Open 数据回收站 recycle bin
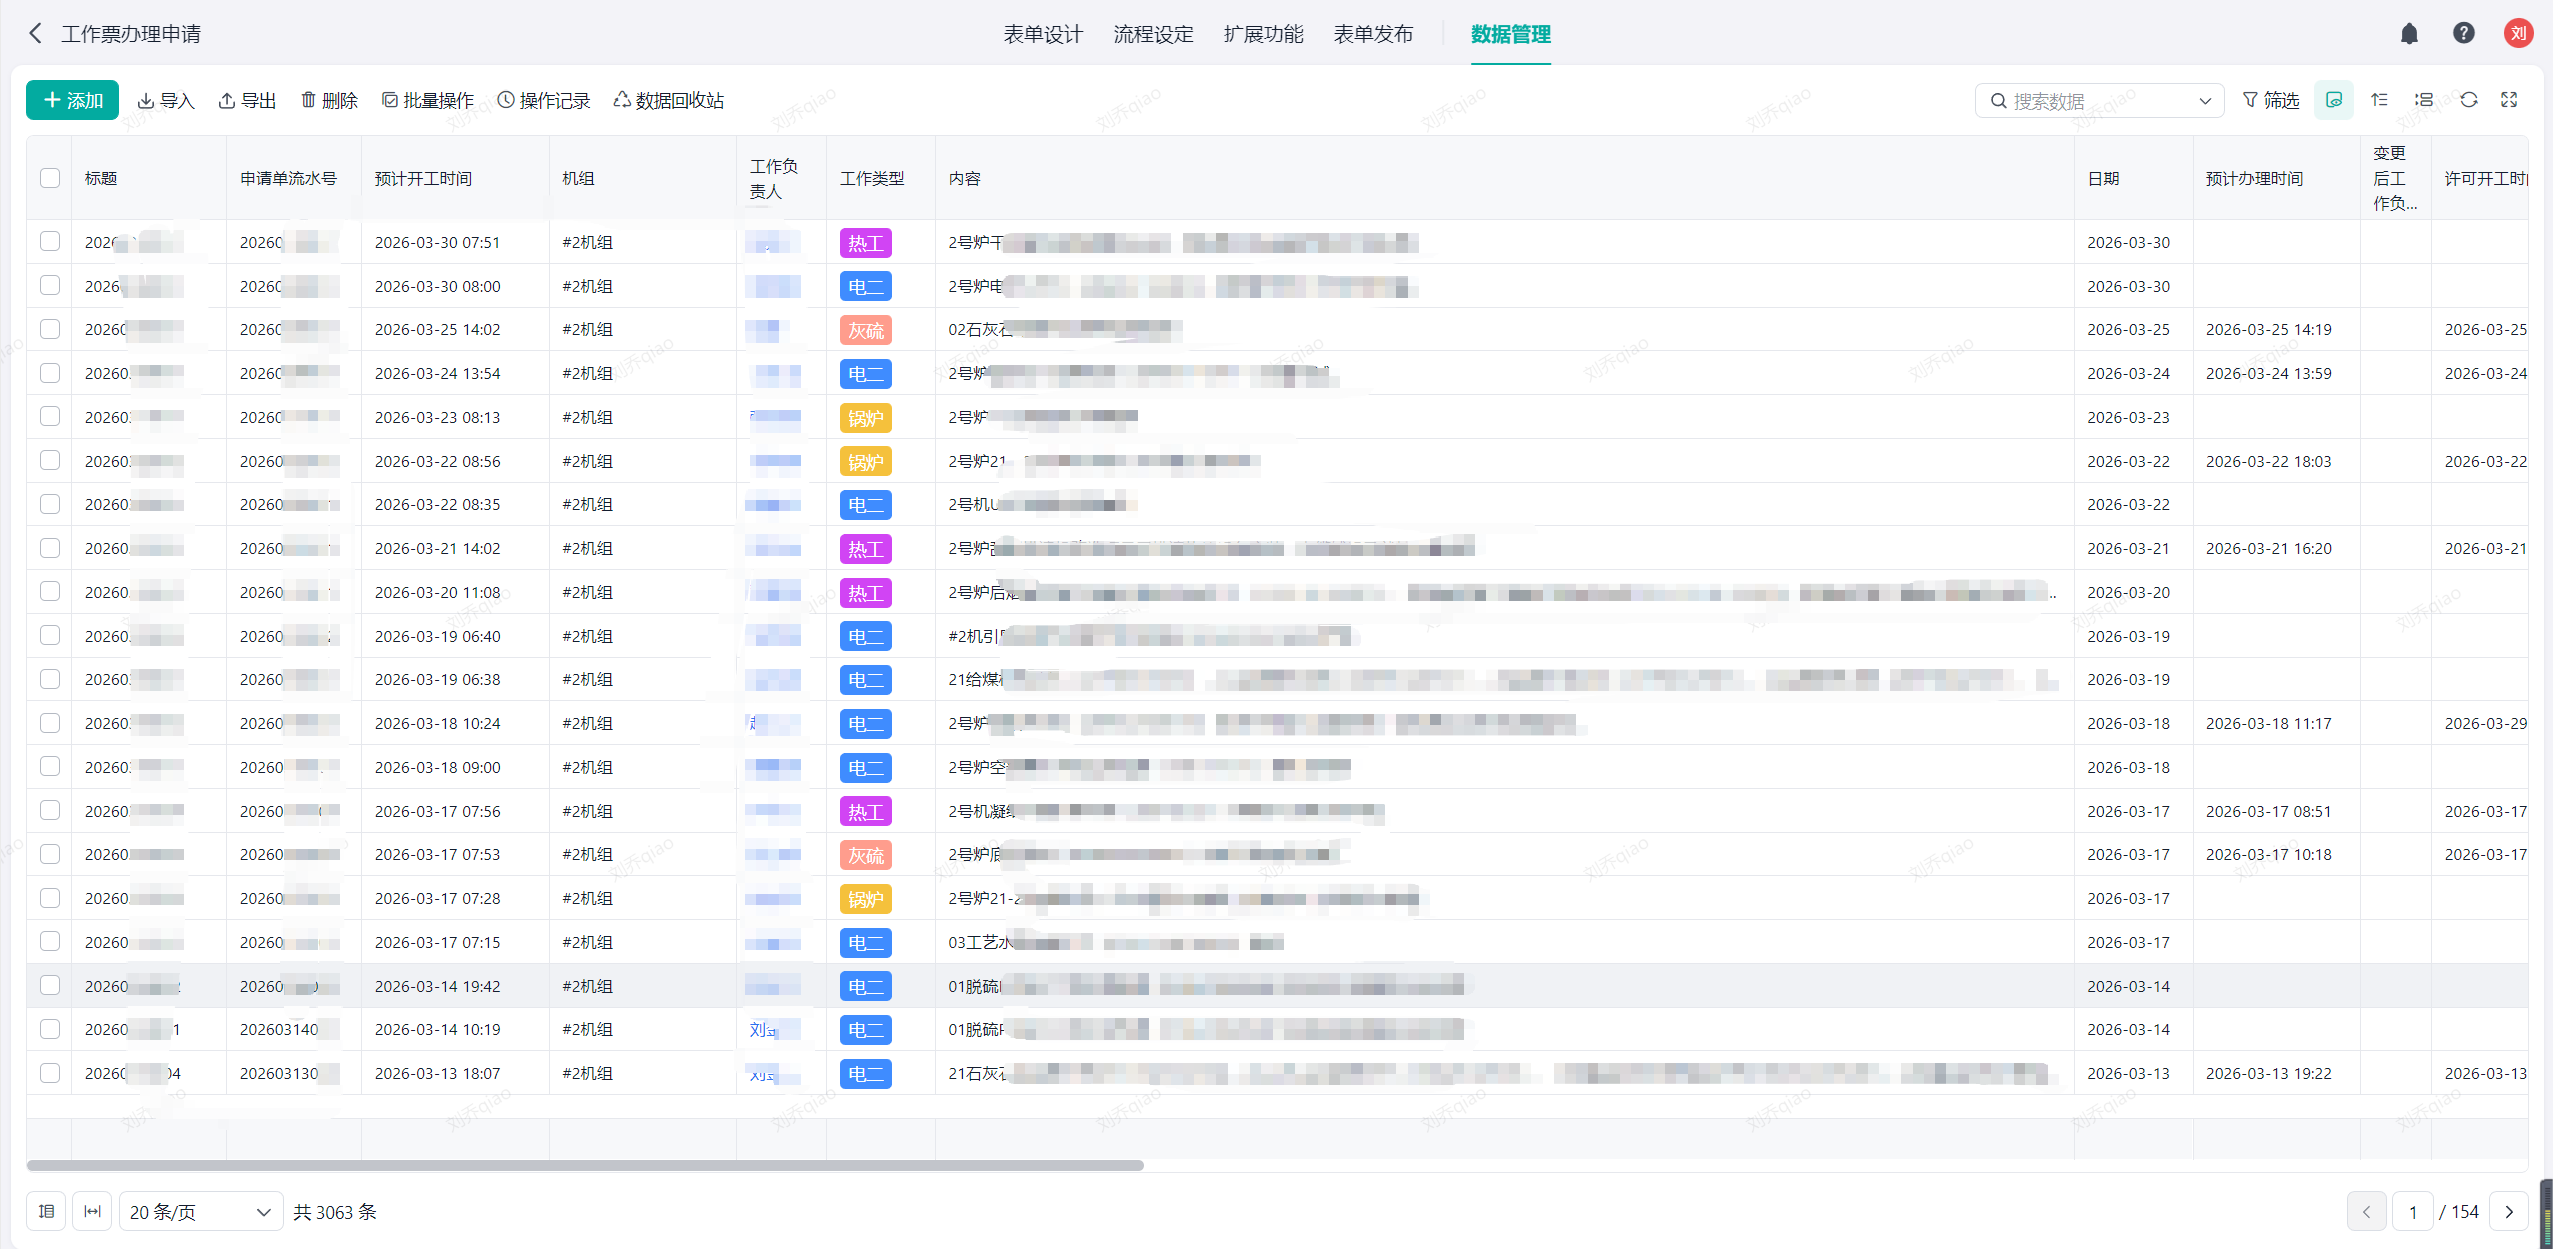 pyautogui.click(x=669, y=100)
